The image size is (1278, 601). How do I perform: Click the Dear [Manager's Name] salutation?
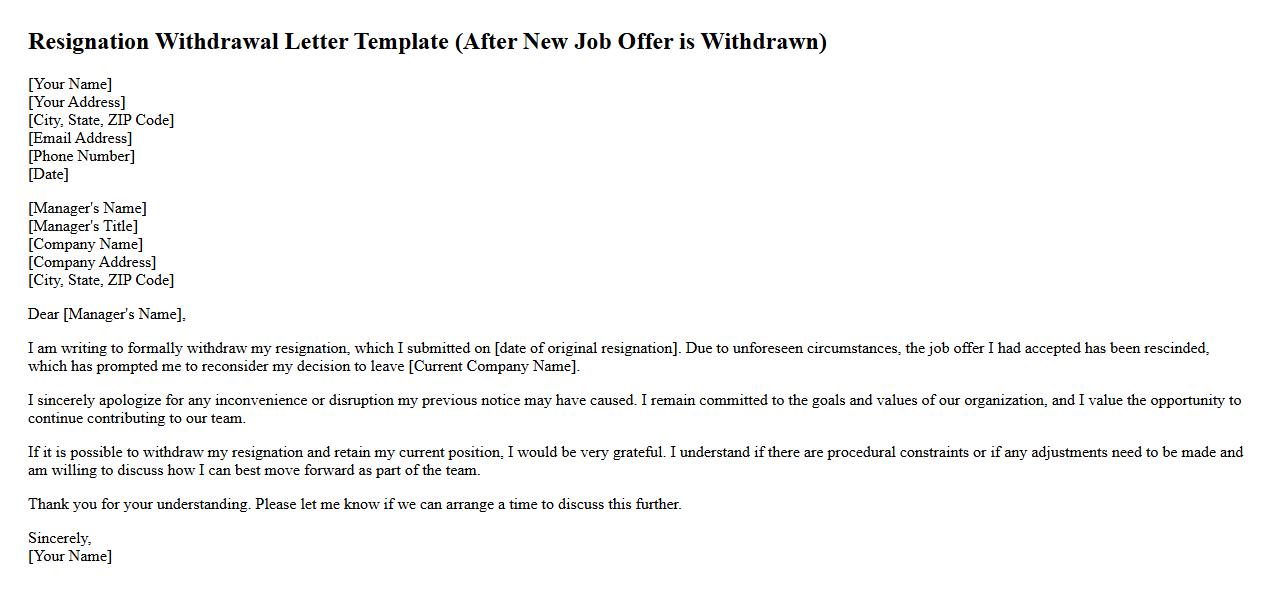107,314
